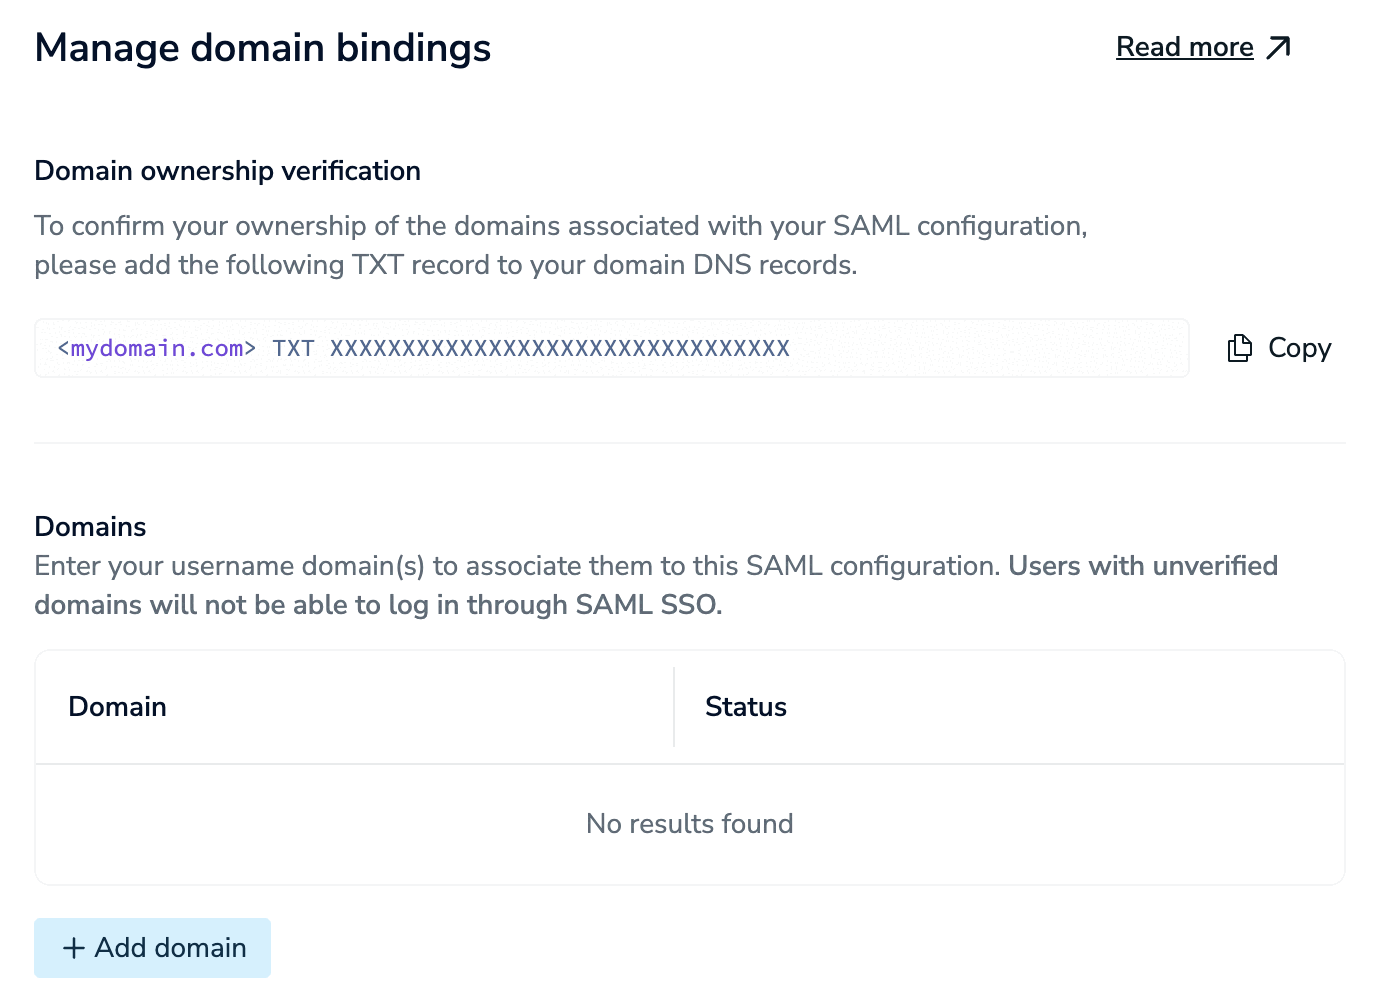The height and width of the screenshot is (1004, 1382).
Task: Click the Domains section heading
Action: pos(90,527)
